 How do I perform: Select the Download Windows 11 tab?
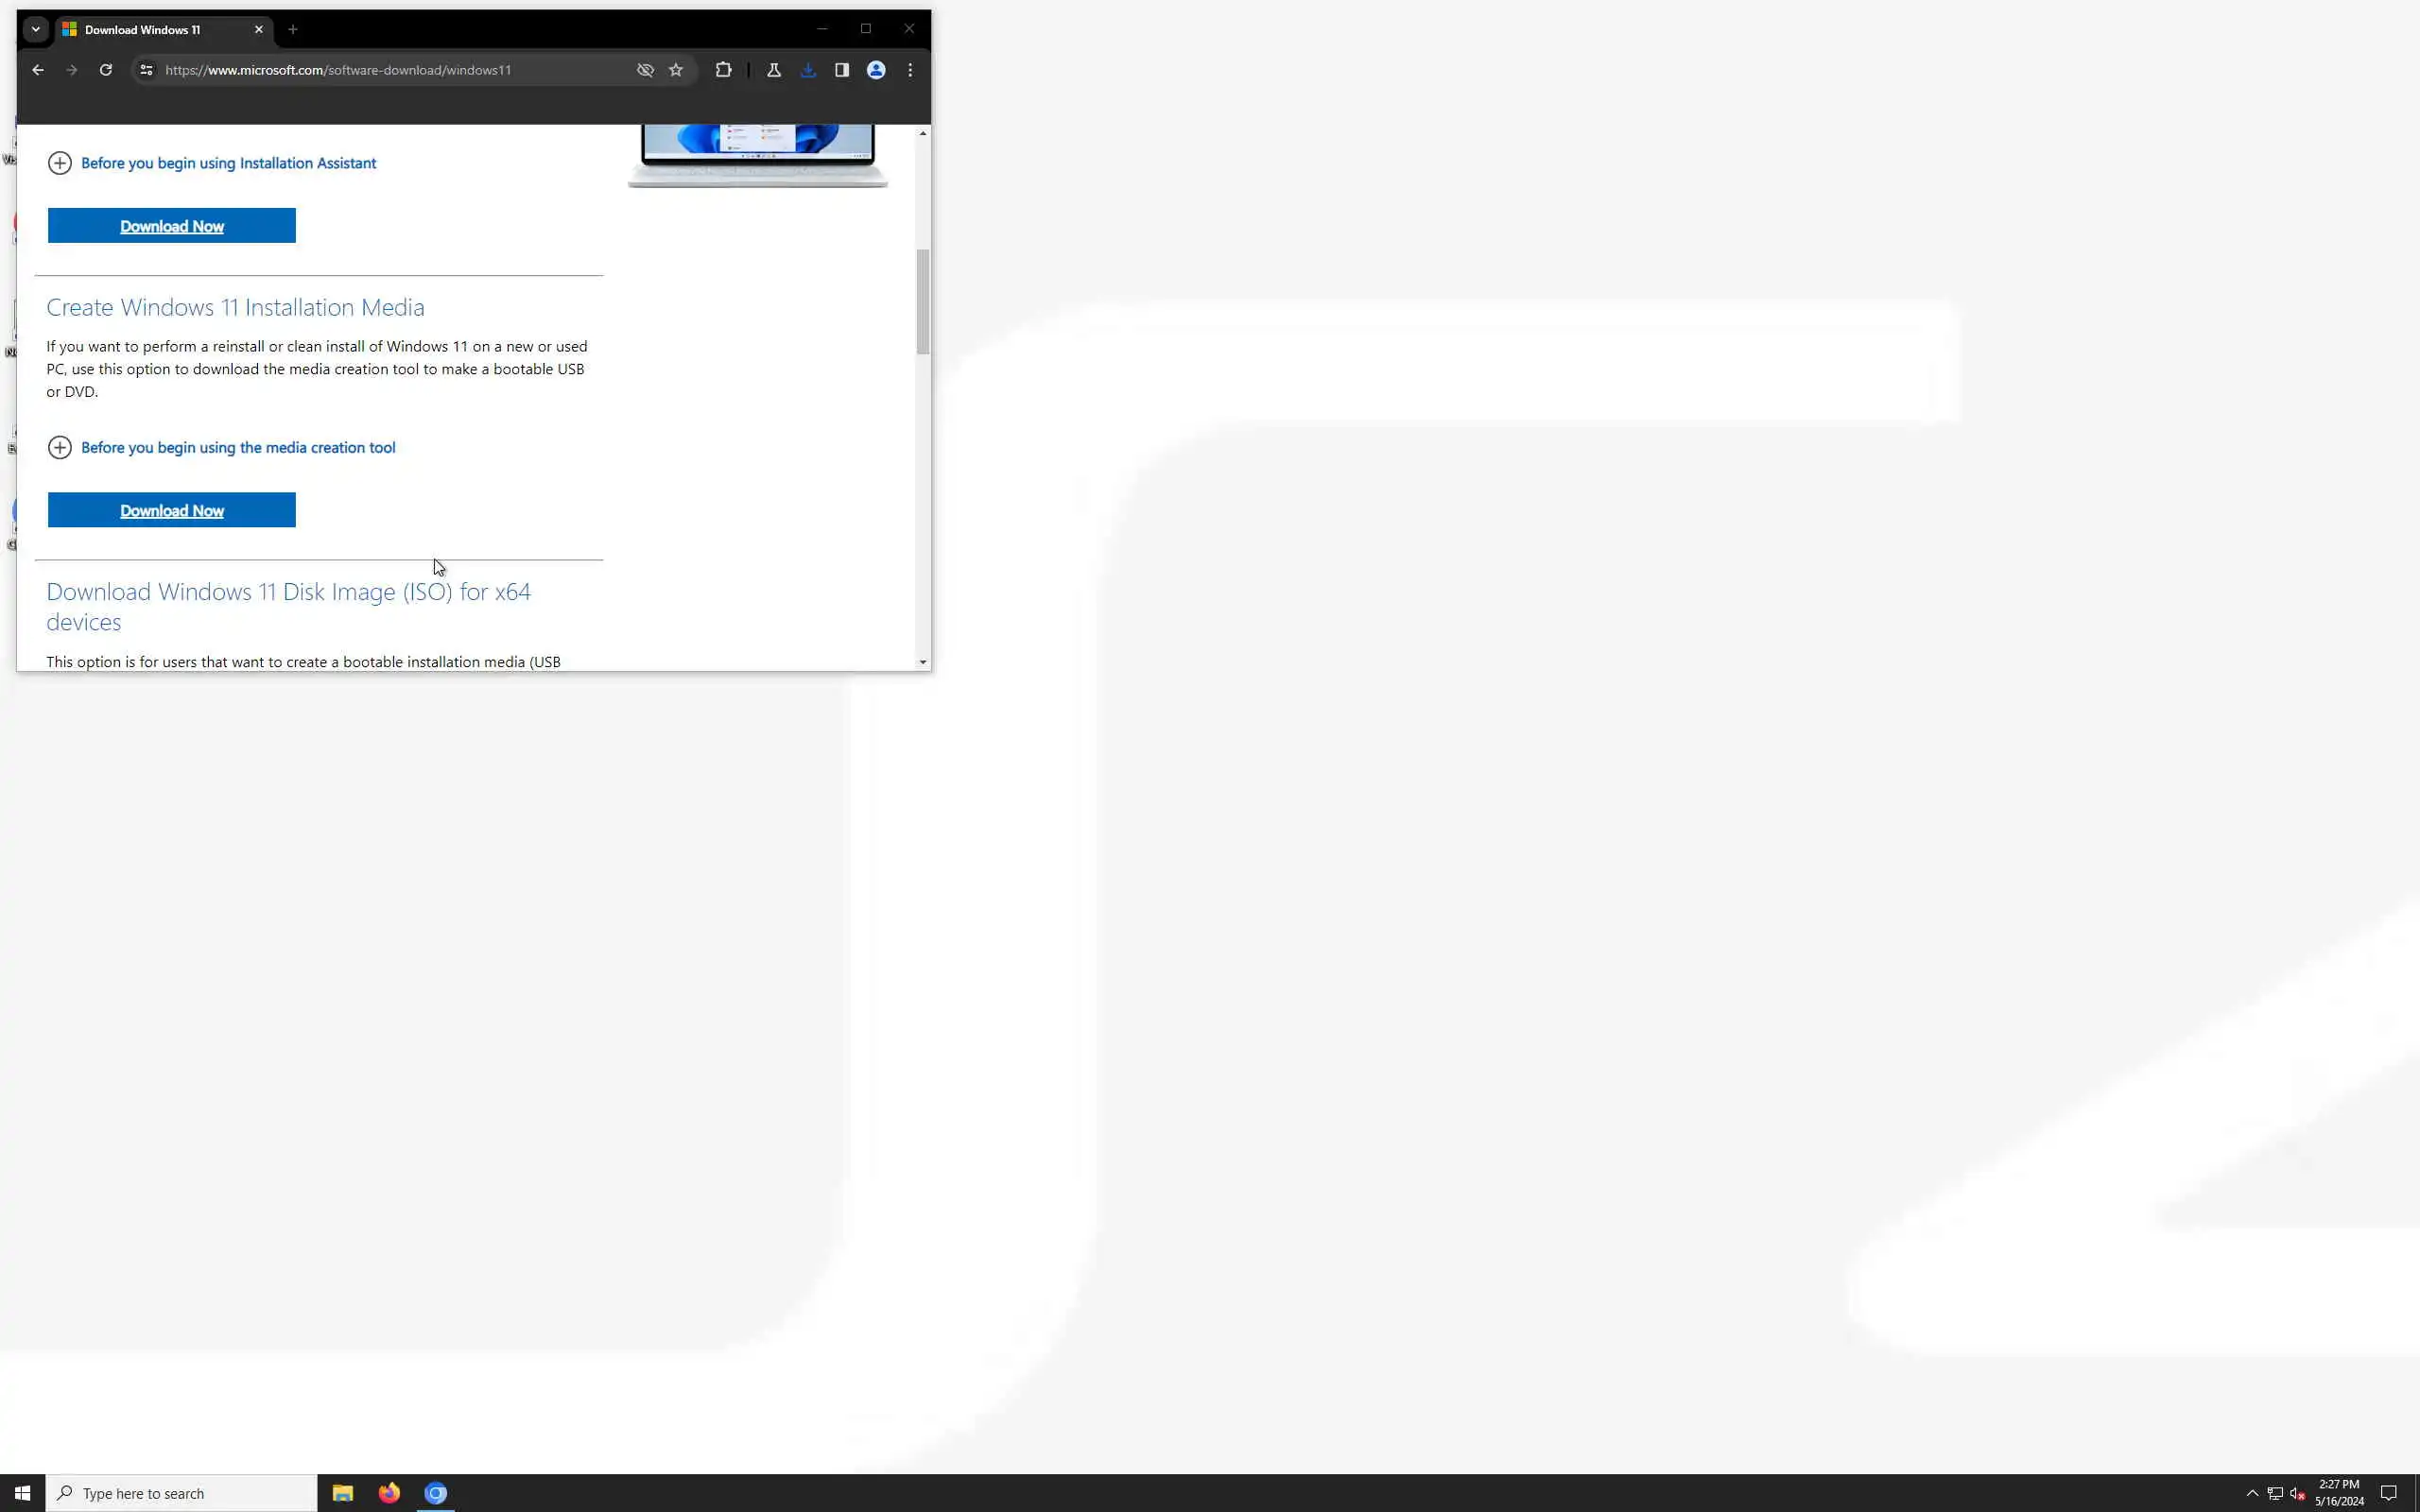(150, 30)
